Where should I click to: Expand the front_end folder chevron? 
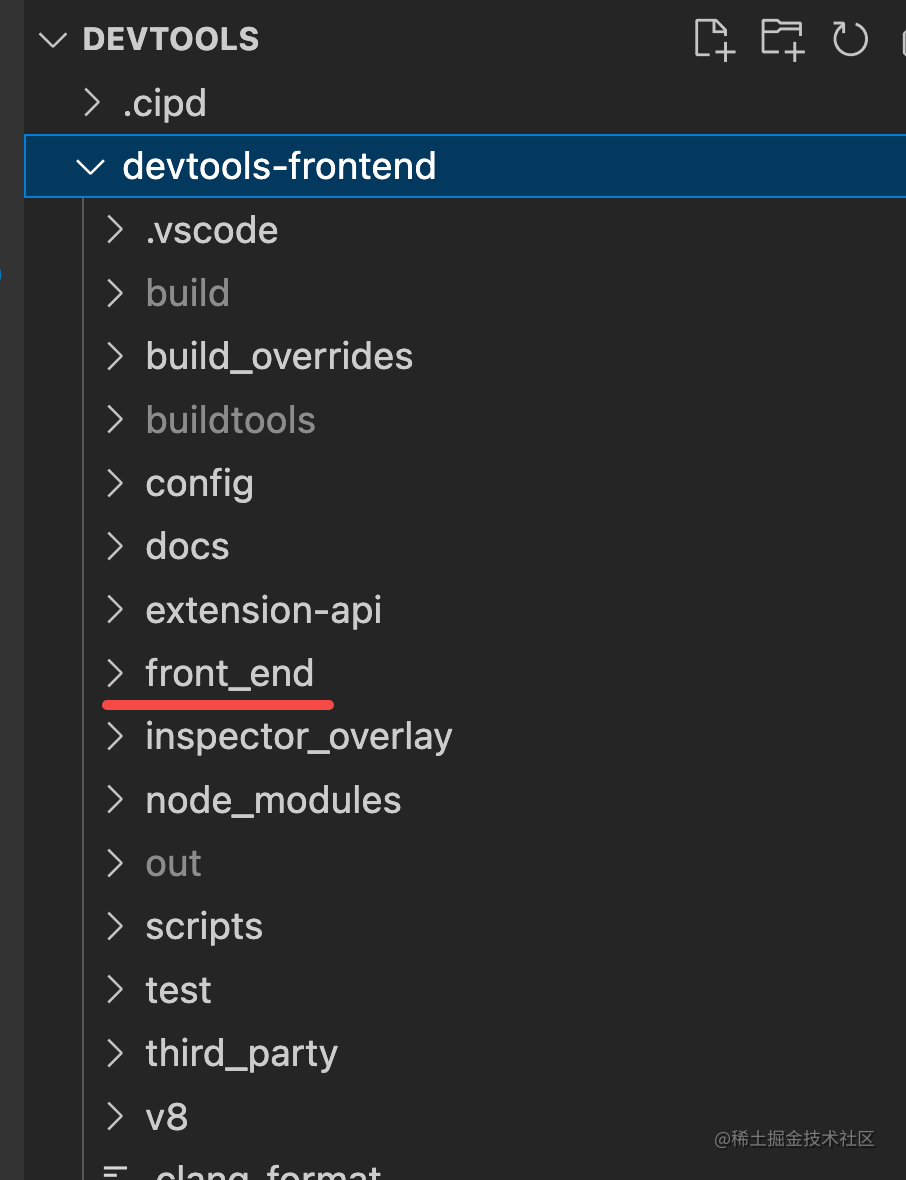pos(116,674)
